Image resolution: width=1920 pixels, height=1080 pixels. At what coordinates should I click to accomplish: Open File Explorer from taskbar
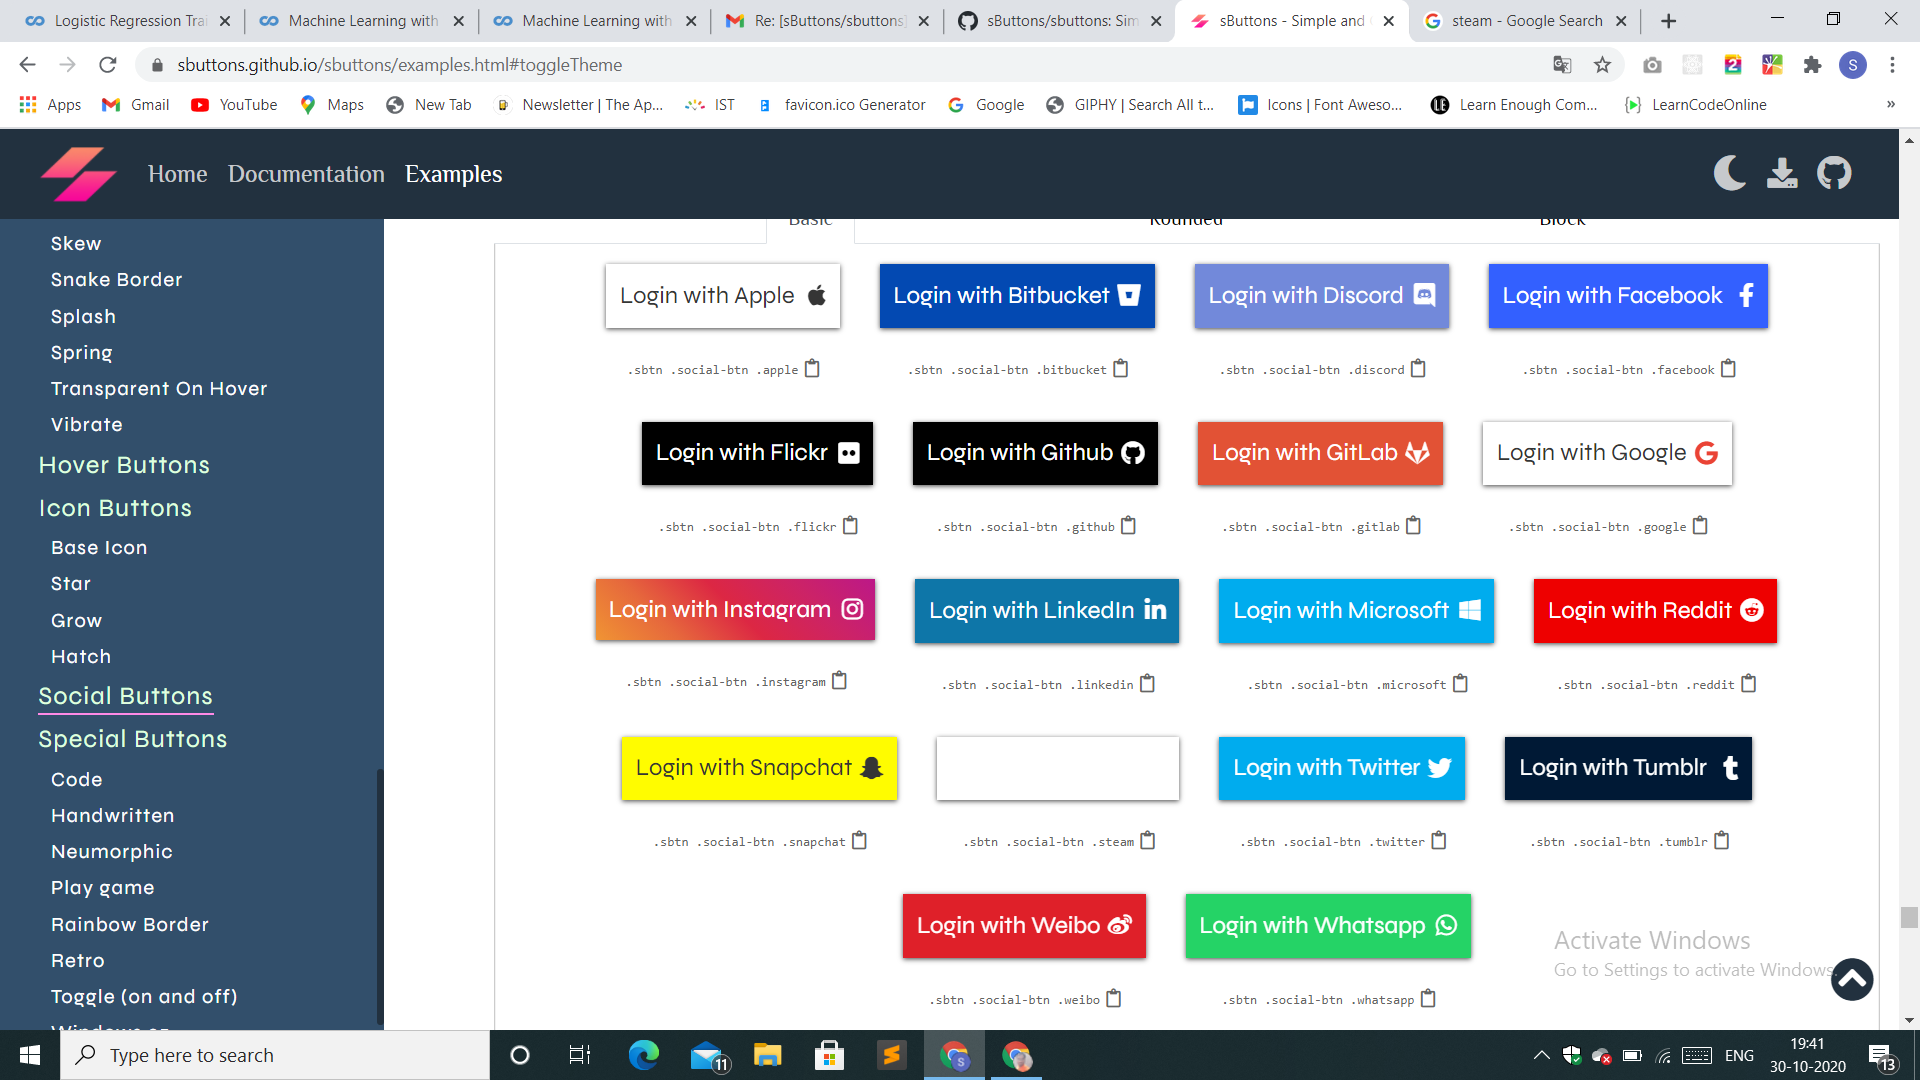[x=767, y=1055]
